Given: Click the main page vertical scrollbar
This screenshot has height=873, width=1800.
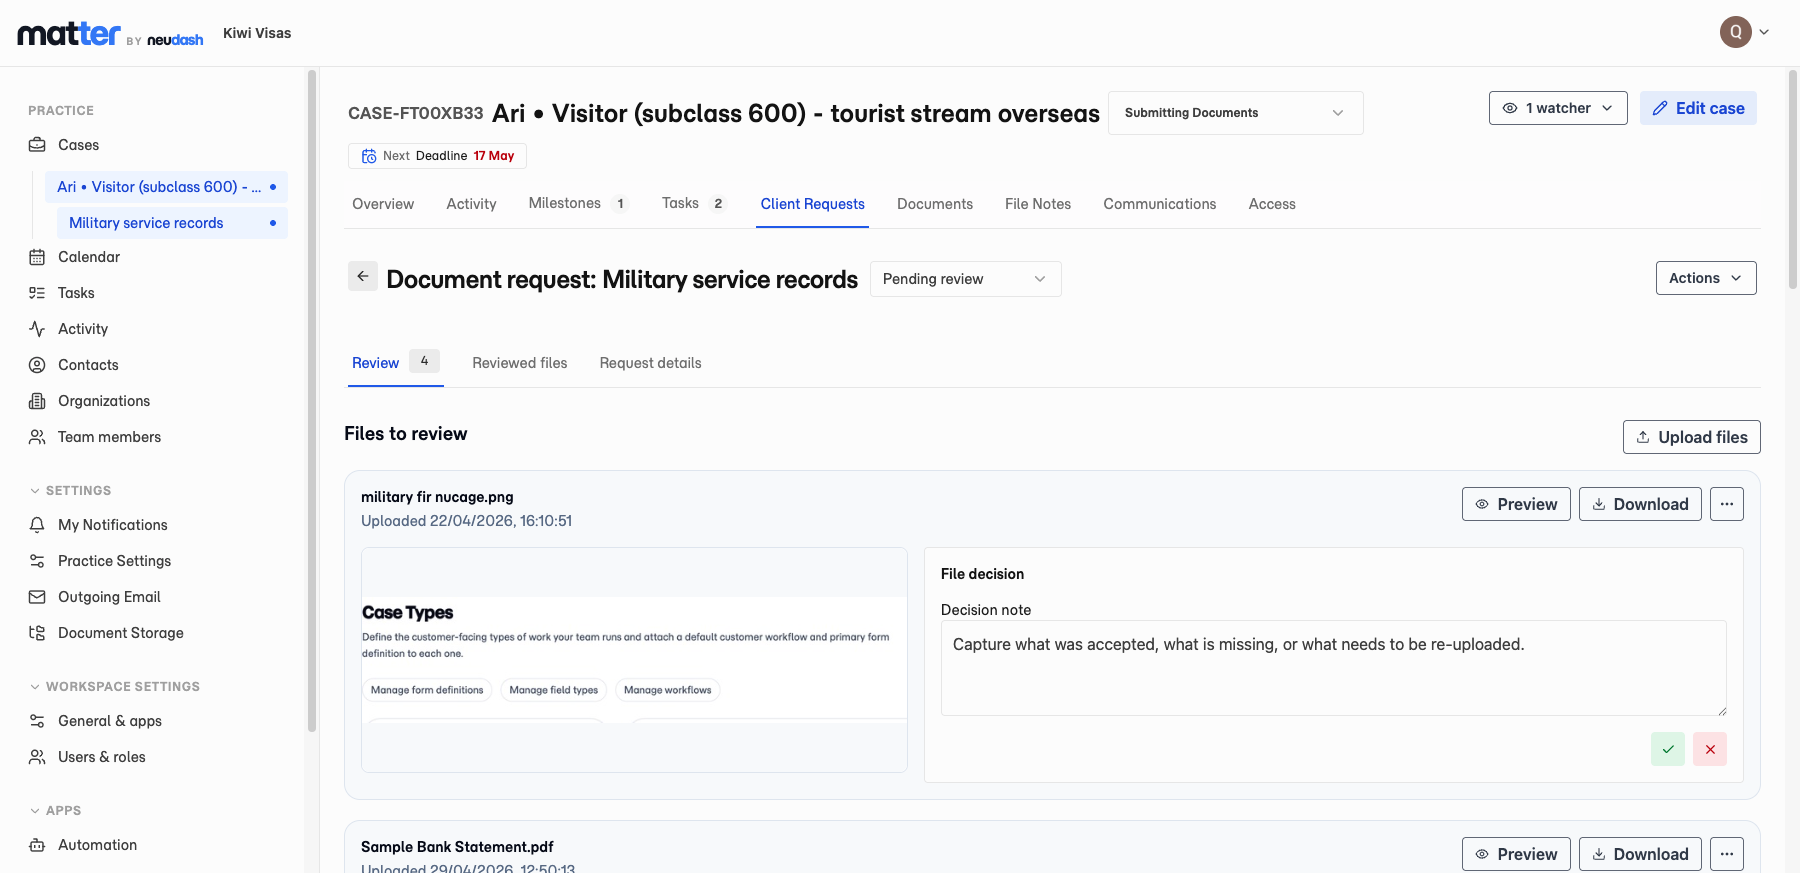Looking at the screenshot, I should pos(1792,180).
